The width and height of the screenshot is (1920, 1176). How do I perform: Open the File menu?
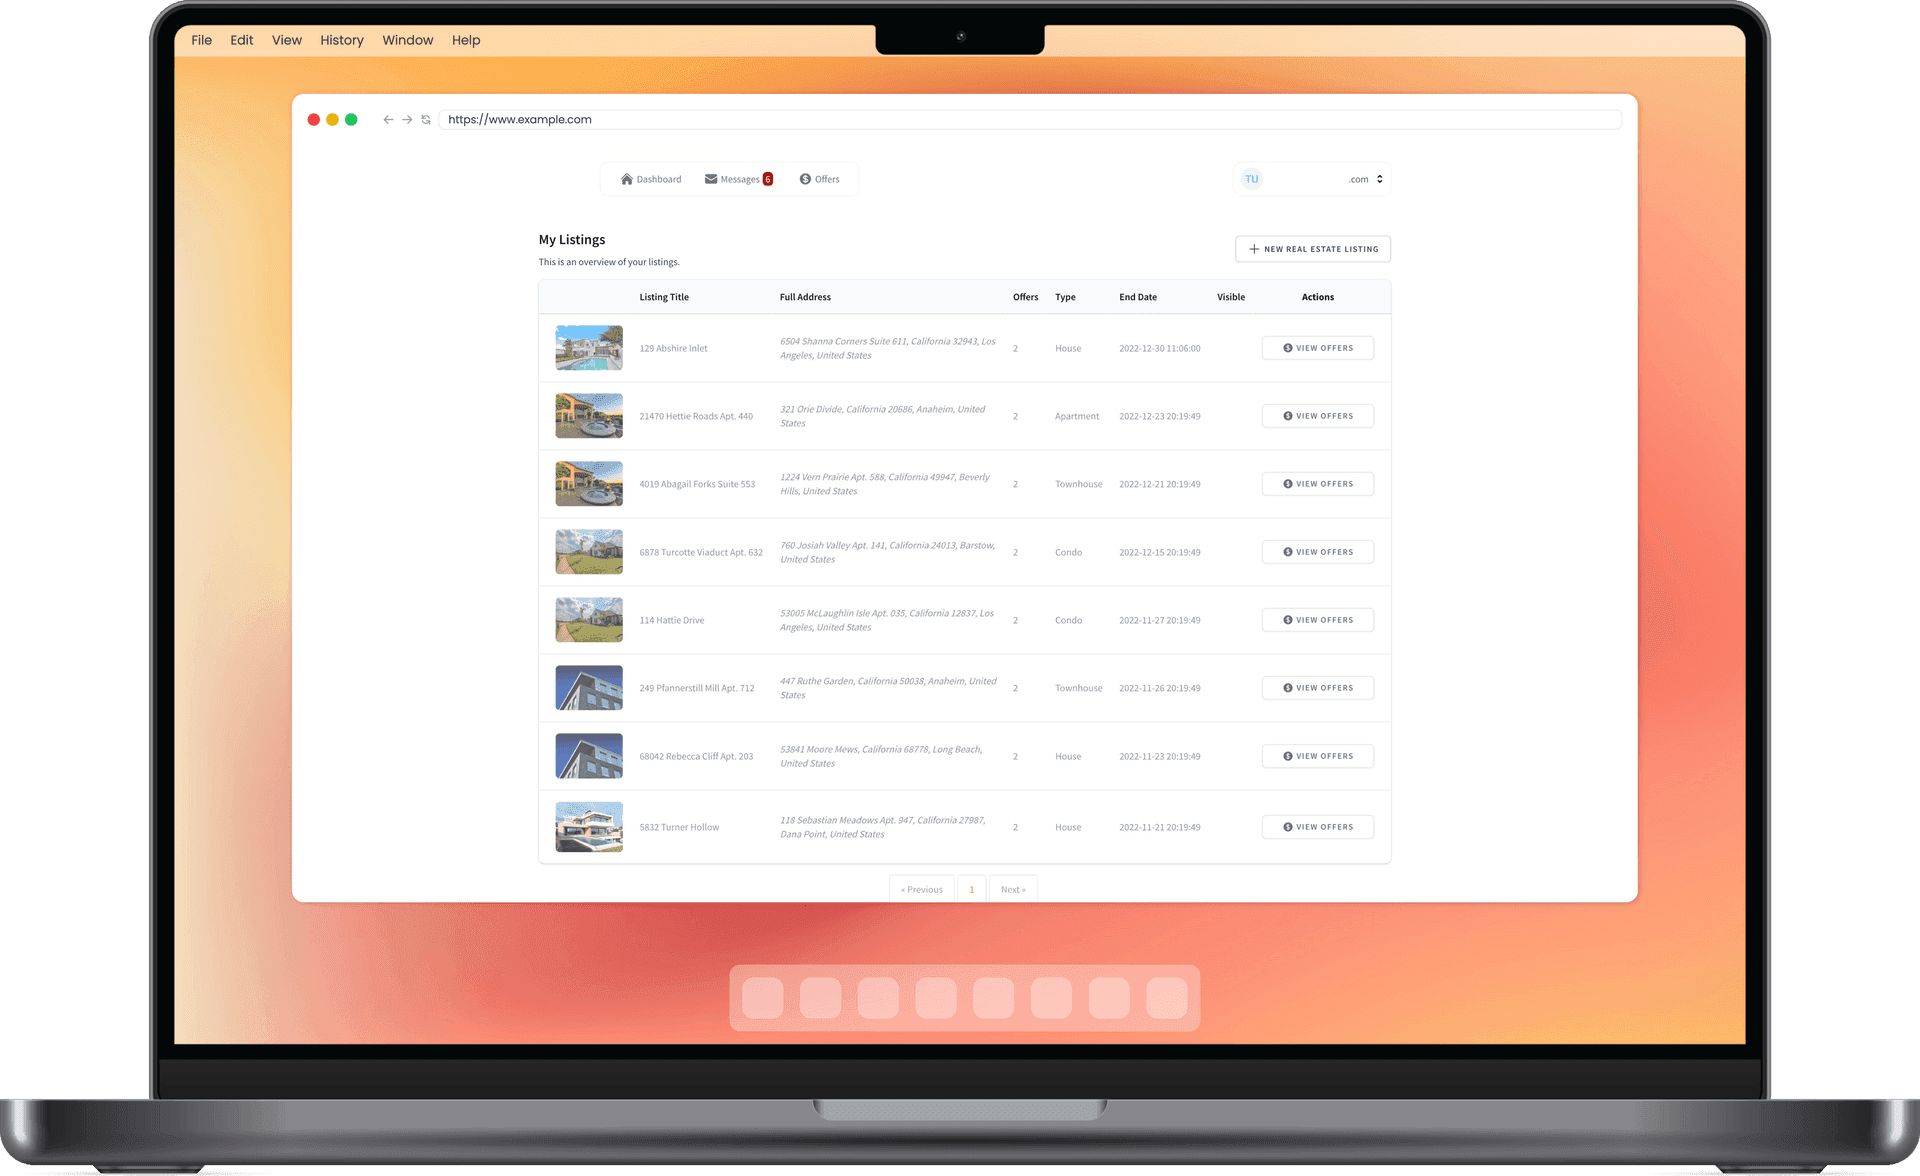click(201, 40)
